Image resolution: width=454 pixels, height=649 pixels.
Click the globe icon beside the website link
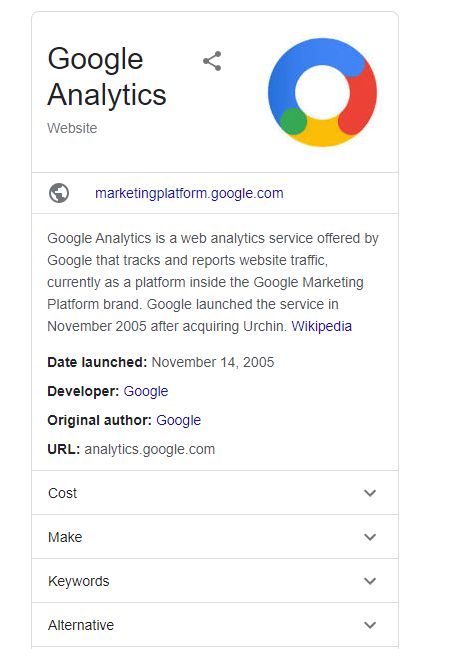[59, 193]
